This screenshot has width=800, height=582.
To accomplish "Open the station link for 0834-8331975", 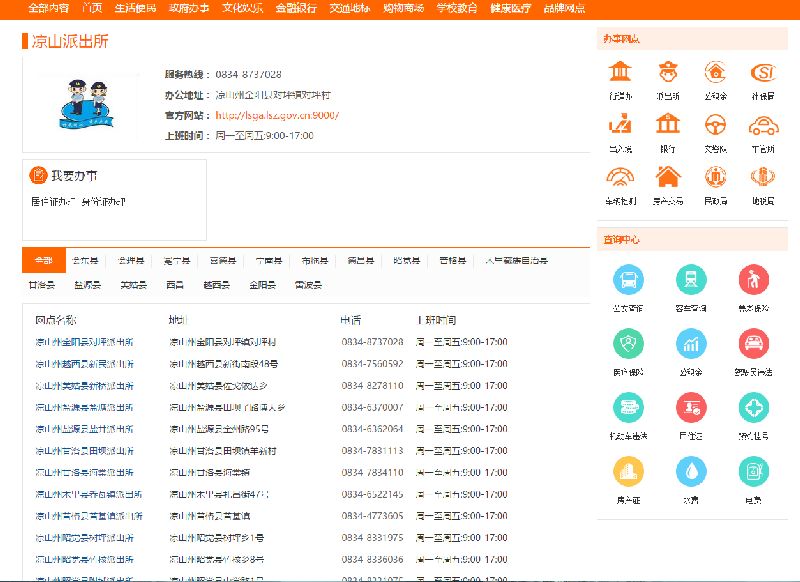I will click(x=84, y=538).
